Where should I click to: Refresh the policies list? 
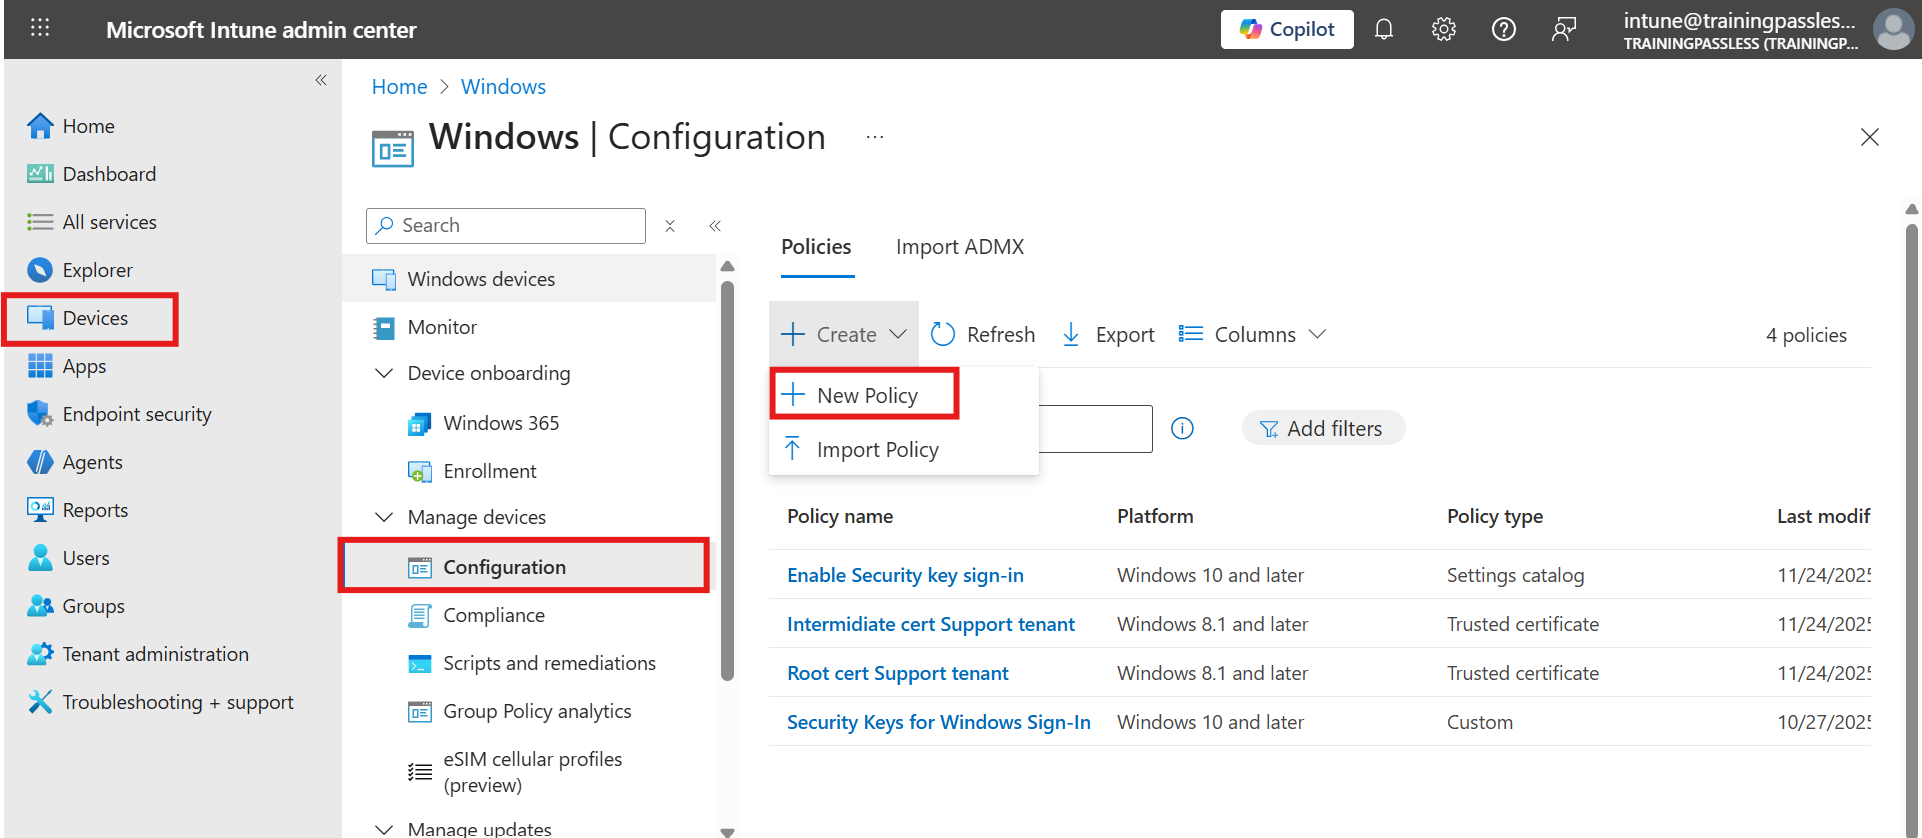pos(983,334)
